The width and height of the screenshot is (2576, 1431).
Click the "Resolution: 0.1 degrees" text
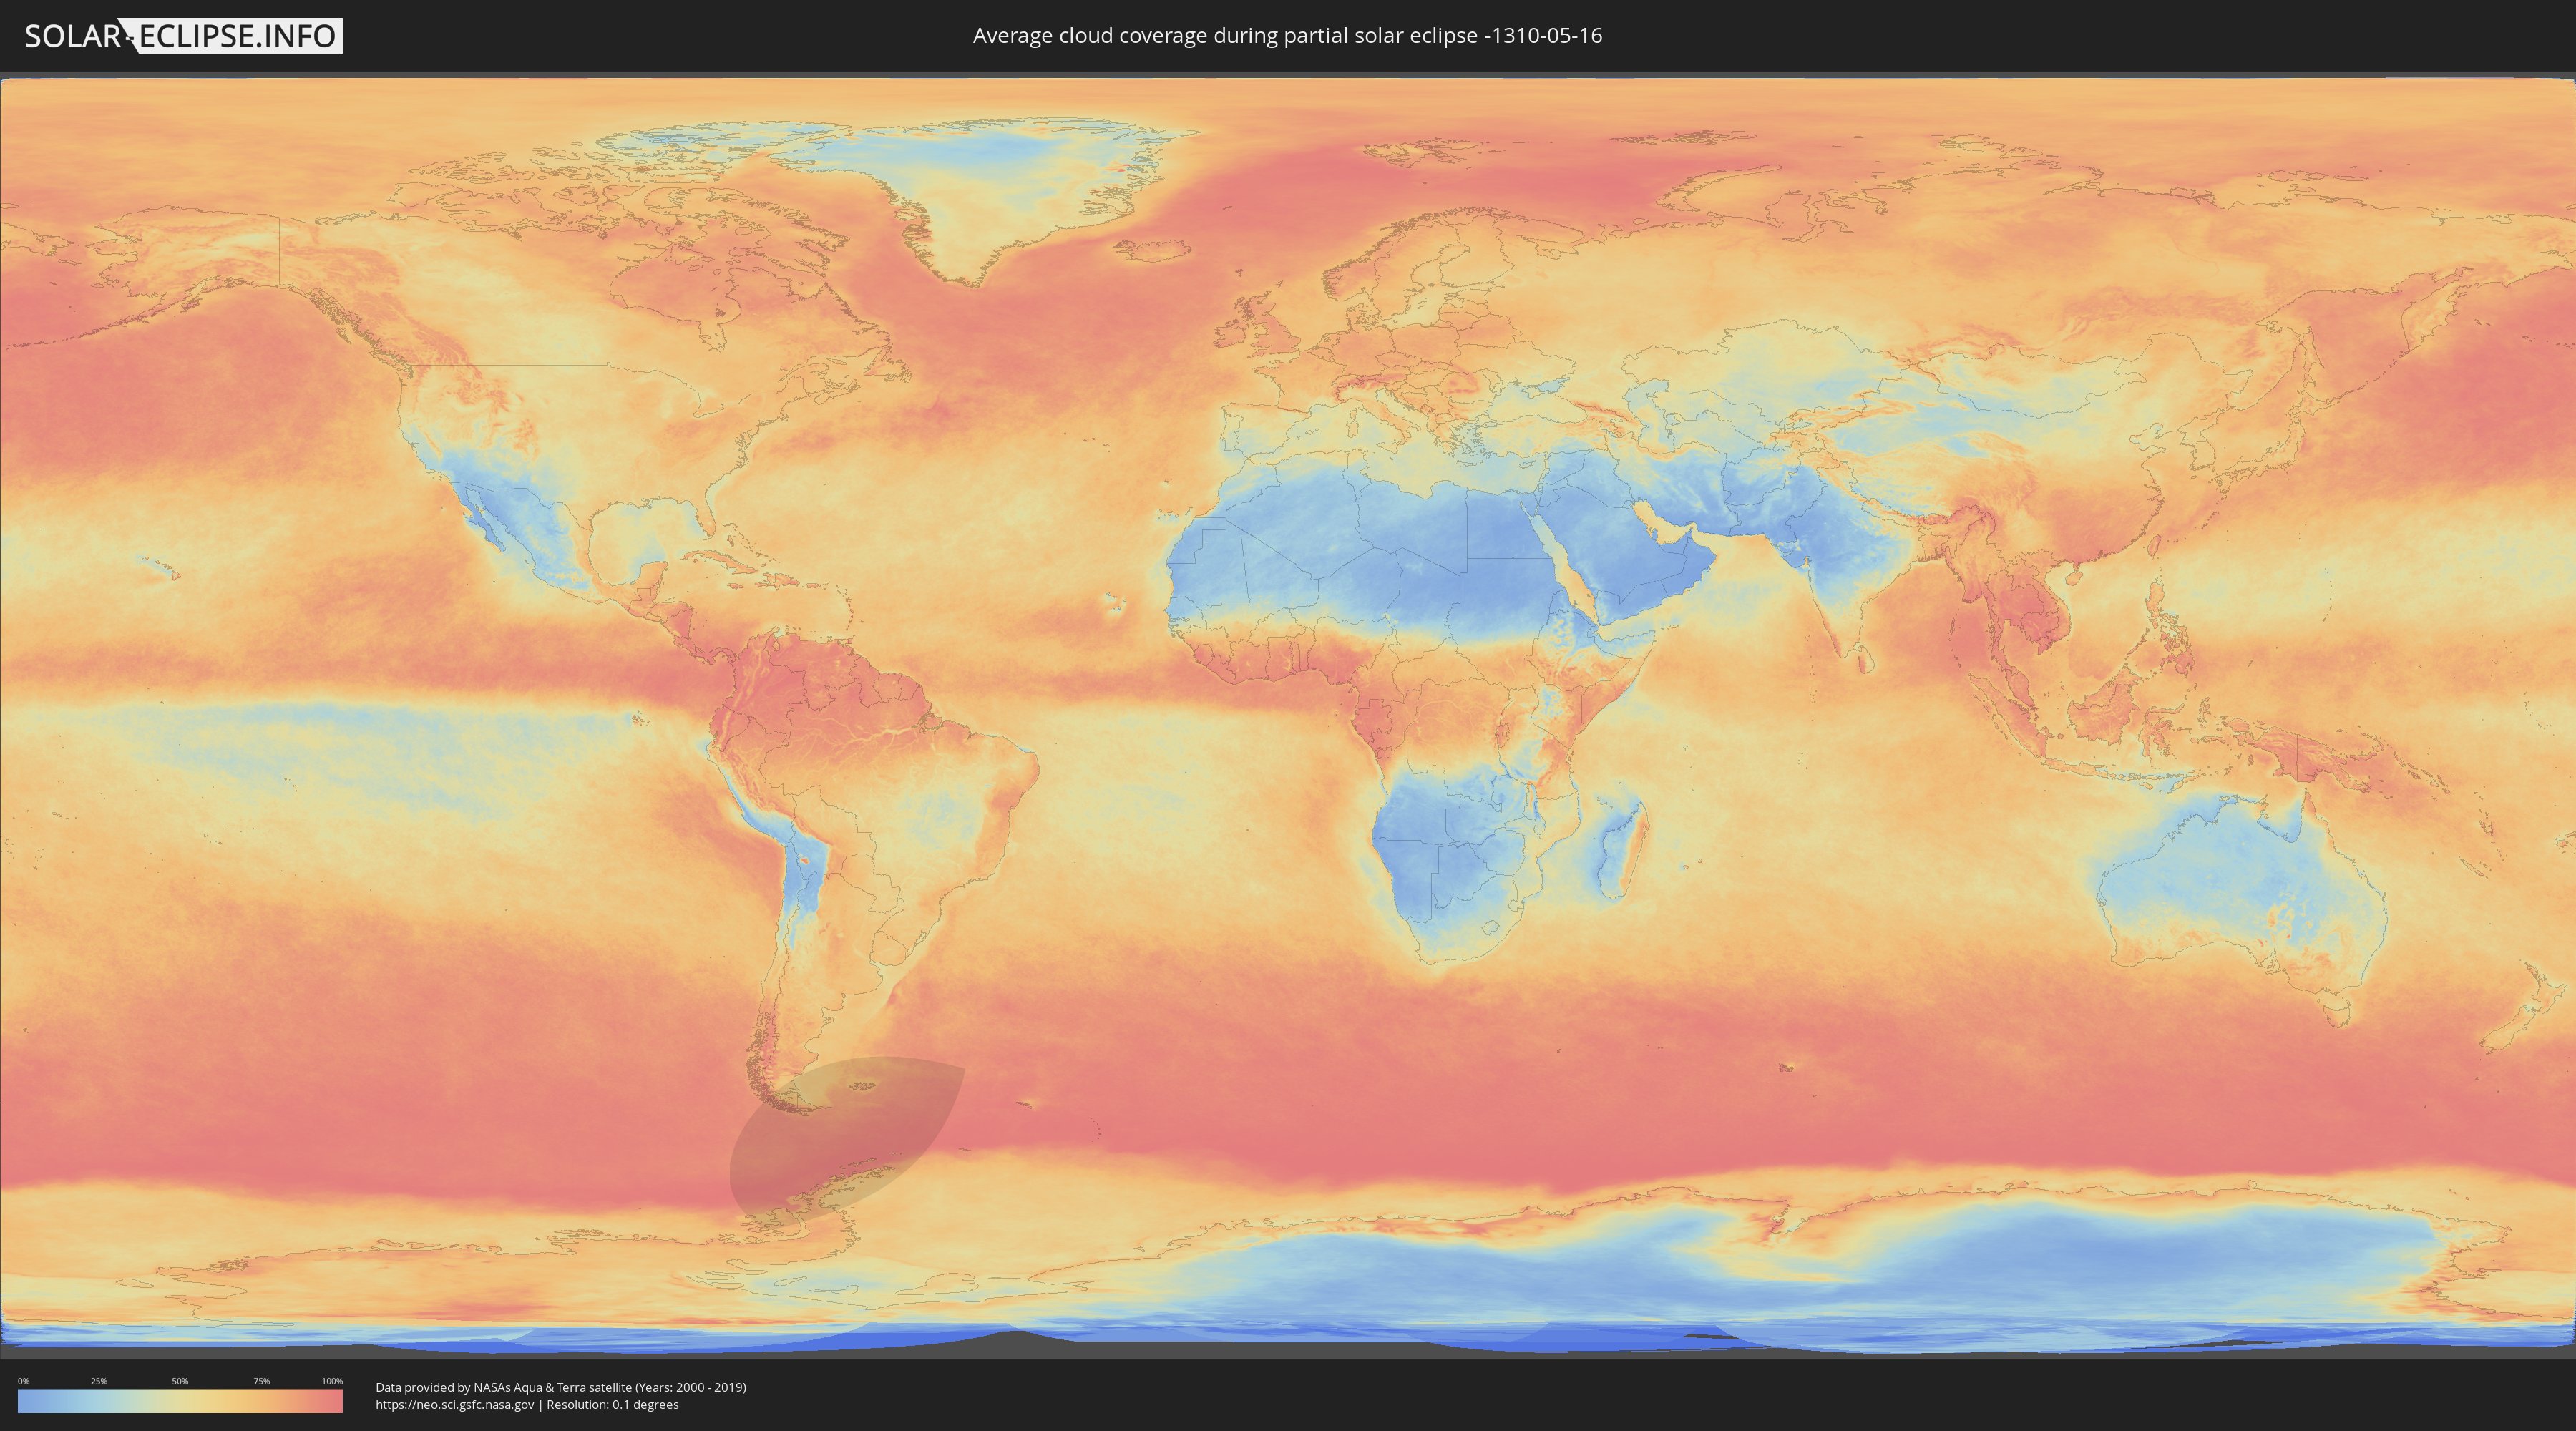612,1404
